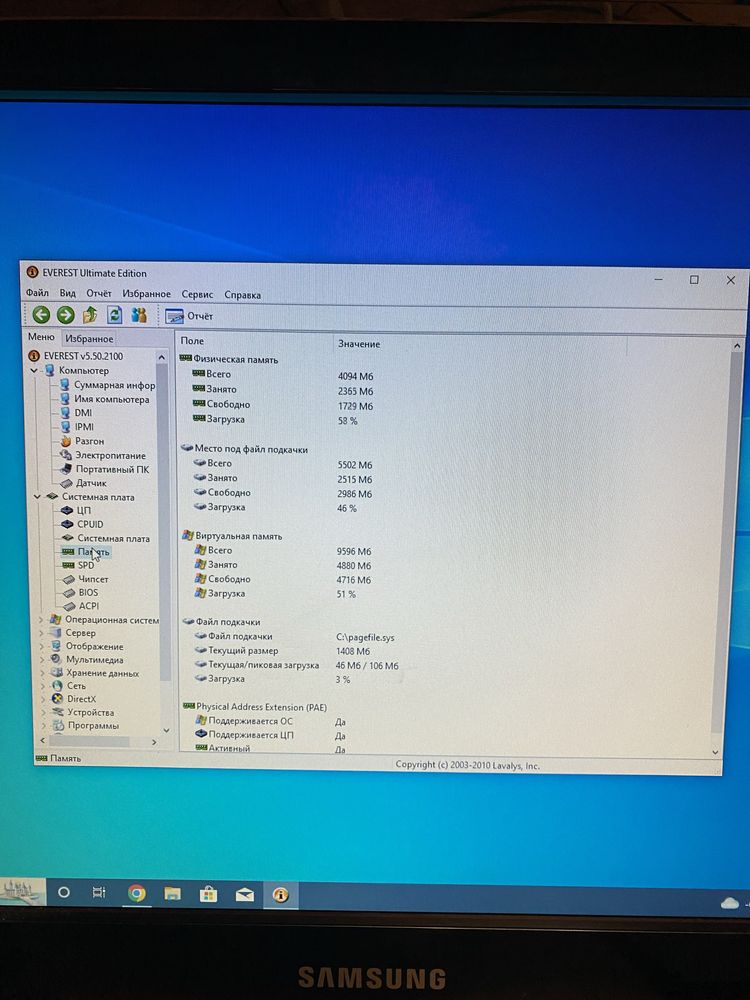Click the scroll-down arrow of details pane
This screenshot has width=750, height=1000.
coord(715,753)
